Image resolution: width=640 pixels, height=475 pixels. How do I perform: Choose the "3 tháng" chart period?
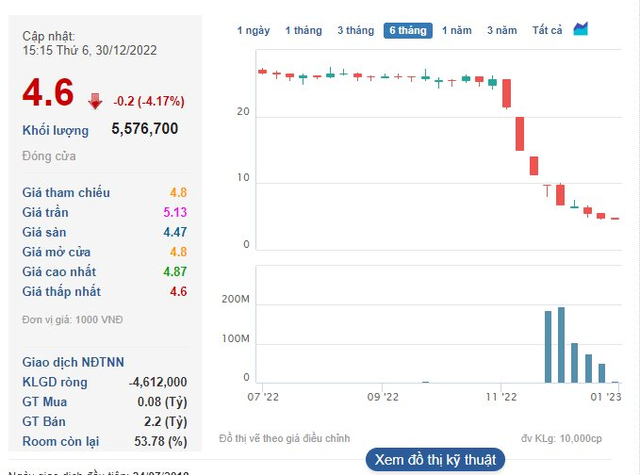click(355, 30)
